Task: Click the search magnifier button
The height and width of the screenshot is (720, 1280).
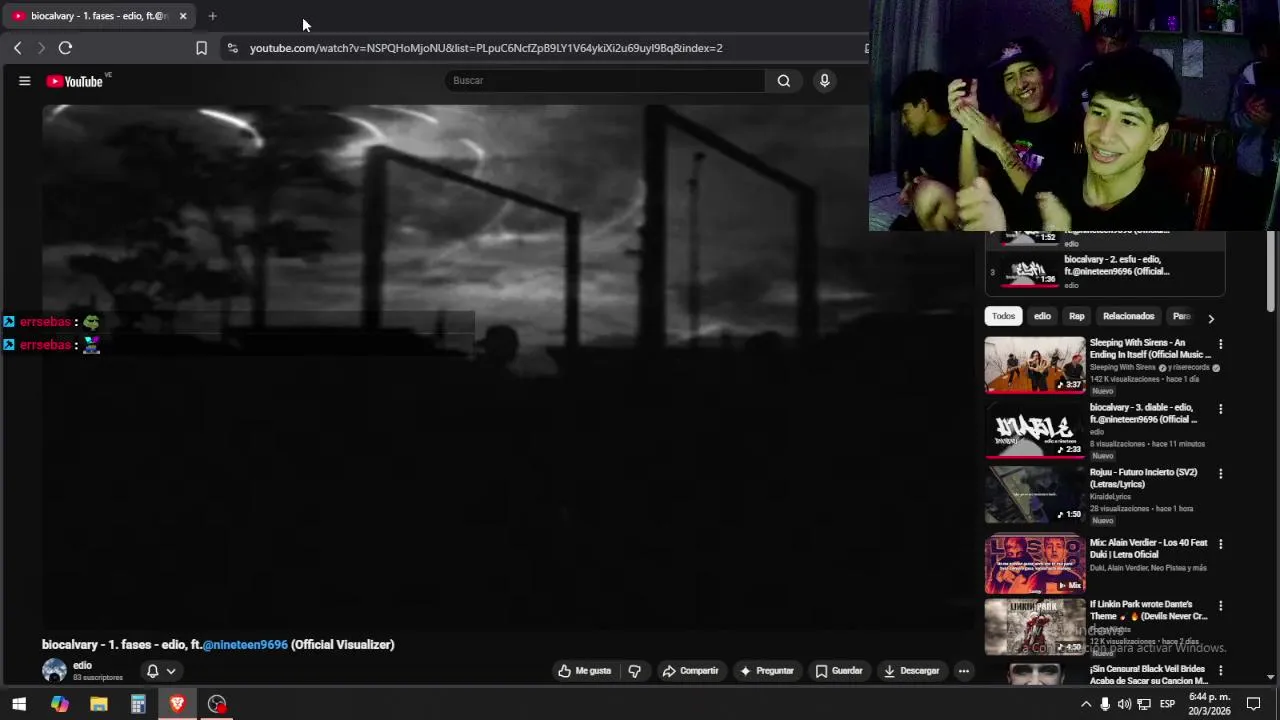Action: [x=784, y=81]
